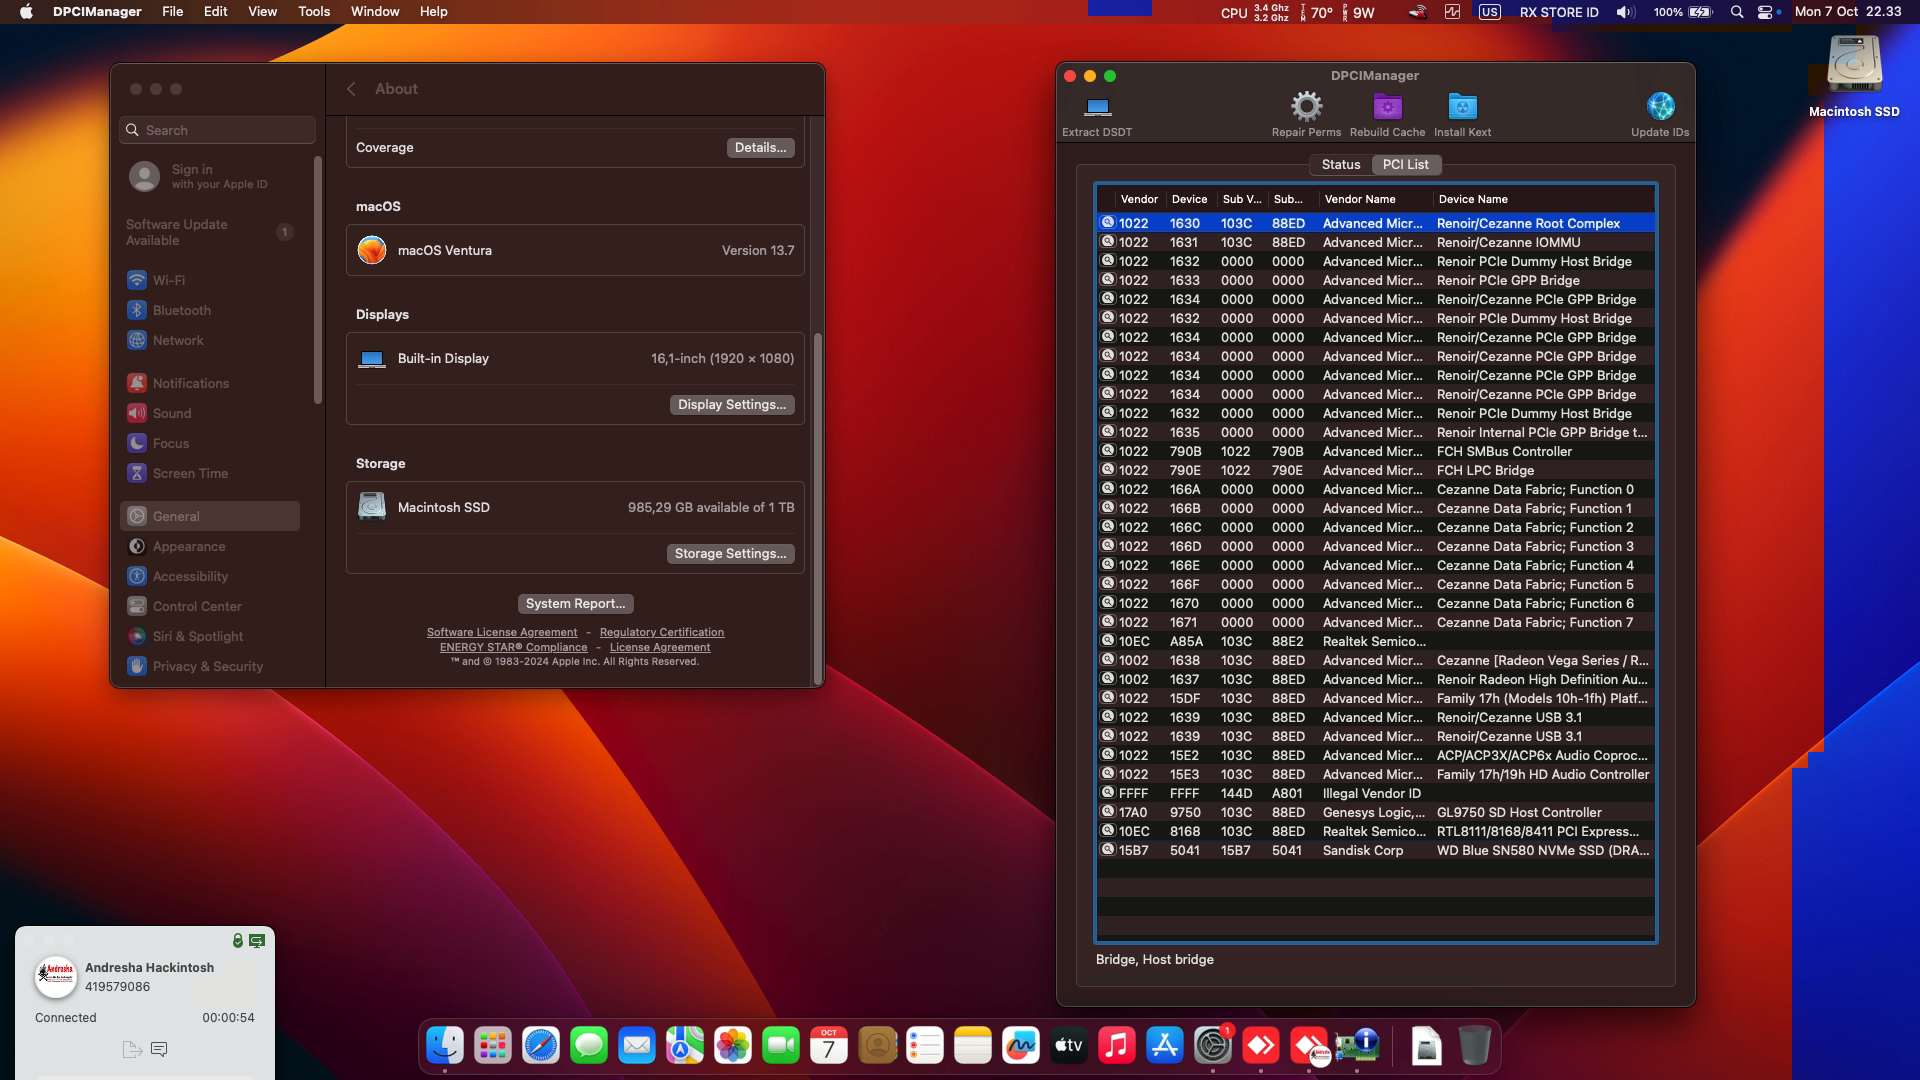Open Macintosh SSD desktop drive icon
The image size is (1920, 1080).
pyautogui.click(x=1854, y=66)
